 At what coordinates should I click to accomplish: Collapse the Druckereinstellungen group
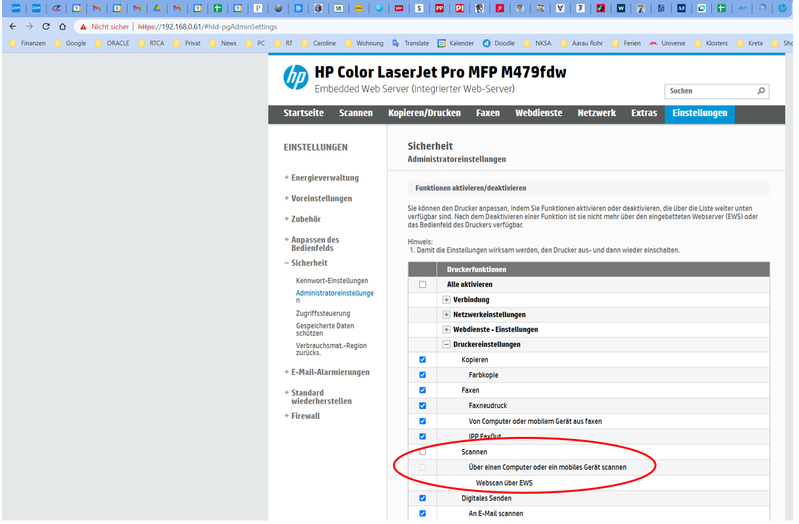(x=446, y=345)
